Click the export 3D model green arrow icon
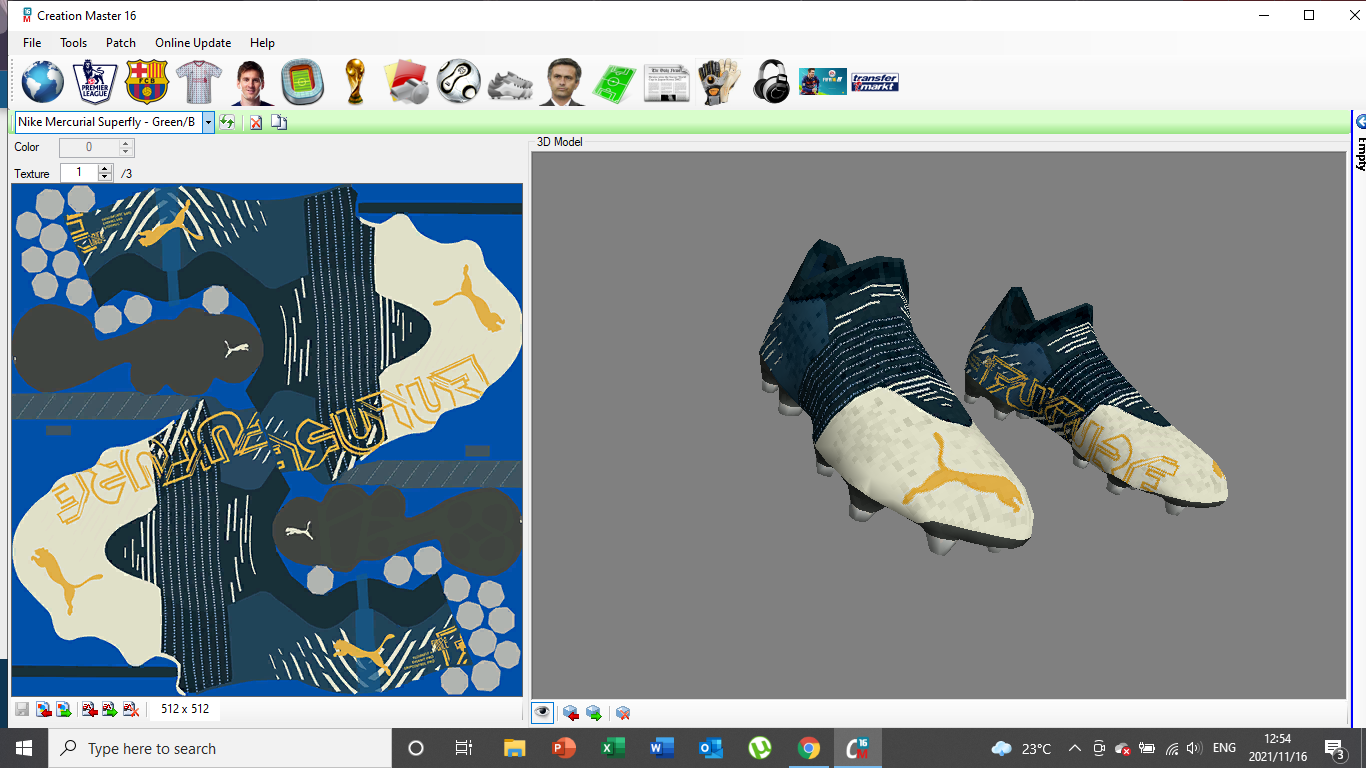The image size is (1366, 768). (593, 713)
